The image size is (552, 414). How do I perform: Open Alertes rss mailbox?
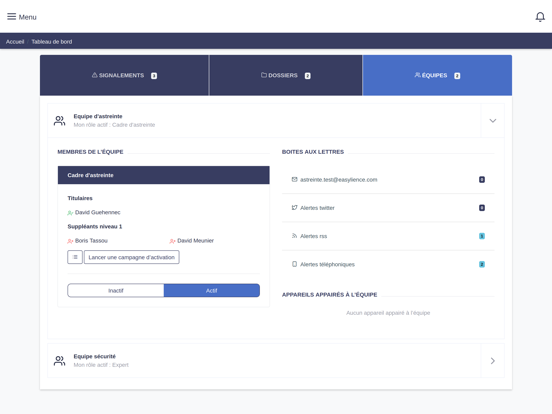coord(388,236)
